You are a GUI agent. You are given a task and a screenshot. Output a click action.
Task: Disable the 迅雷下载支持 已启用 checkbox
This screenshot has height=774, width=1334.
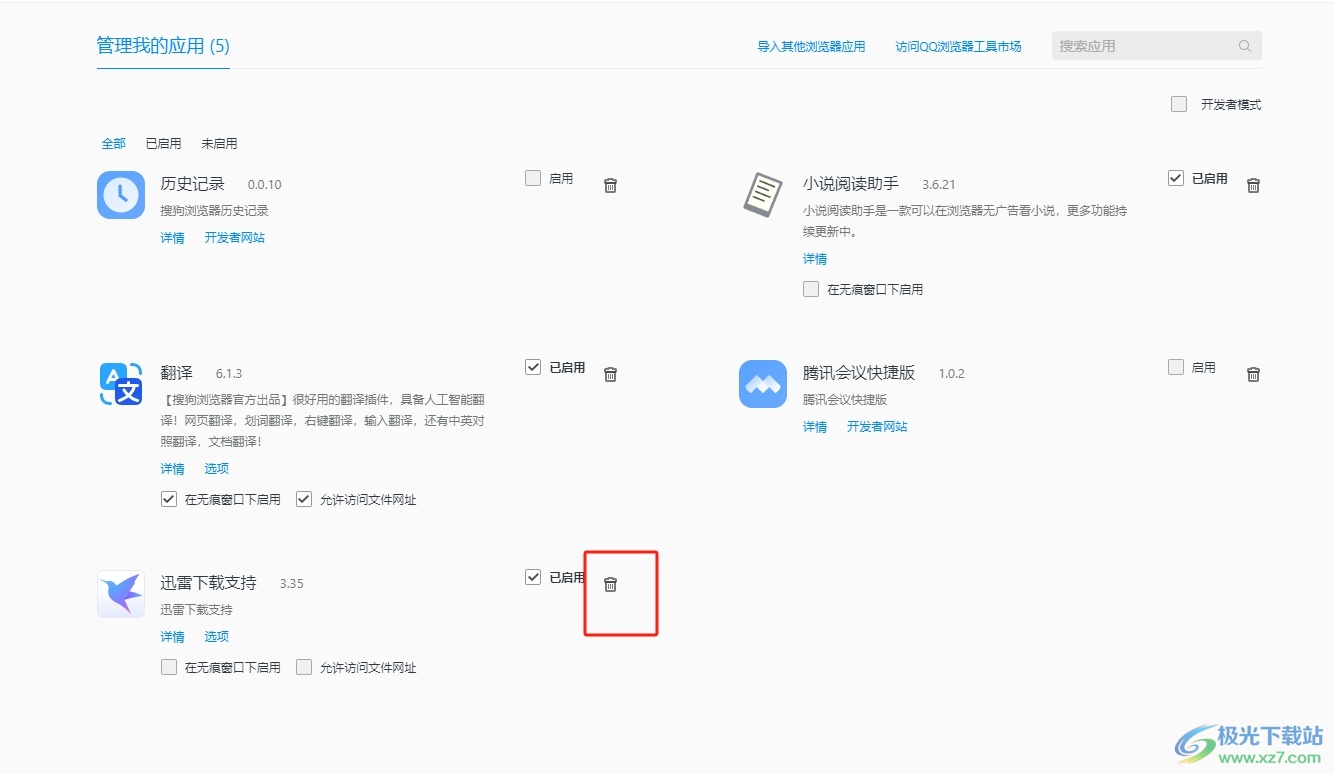point(533,577)
